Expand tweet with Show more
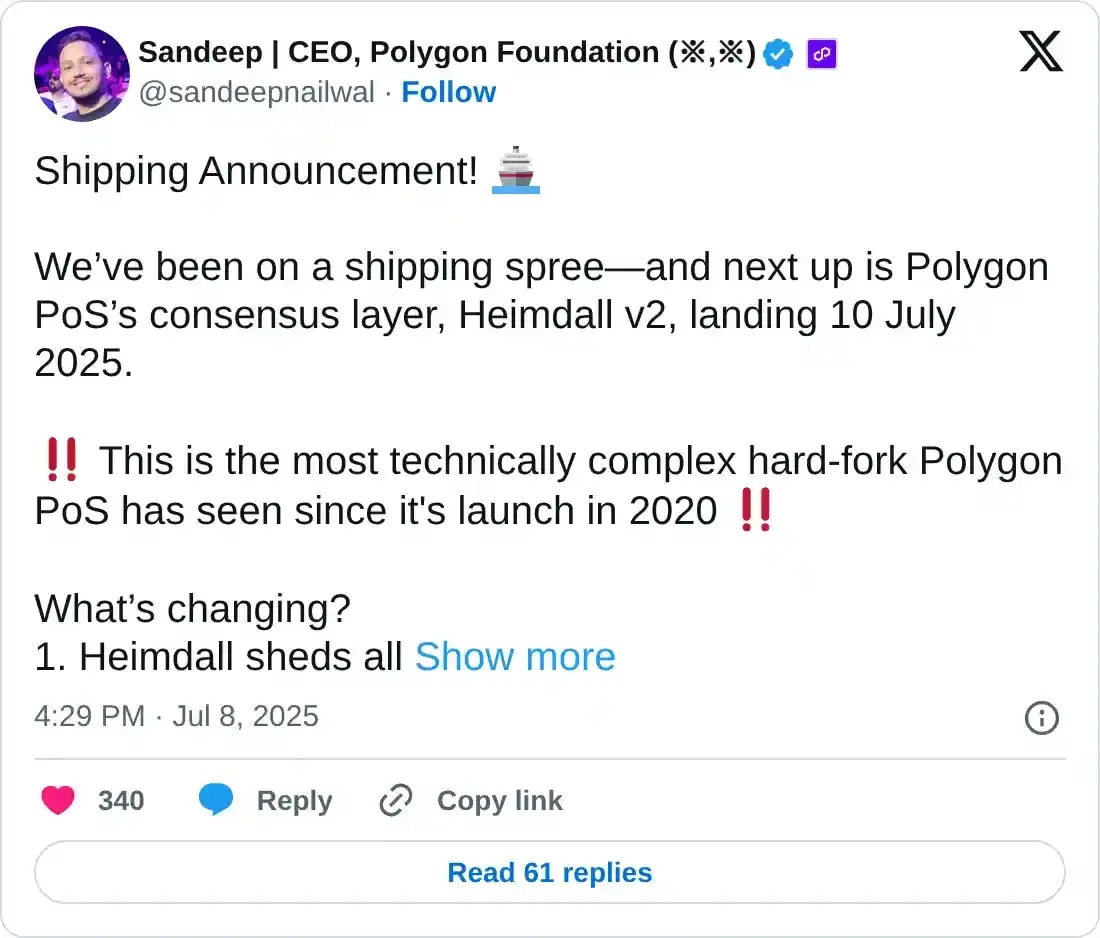The height and width of the screenshot is (938, 1100). click(x=515, y=656)
